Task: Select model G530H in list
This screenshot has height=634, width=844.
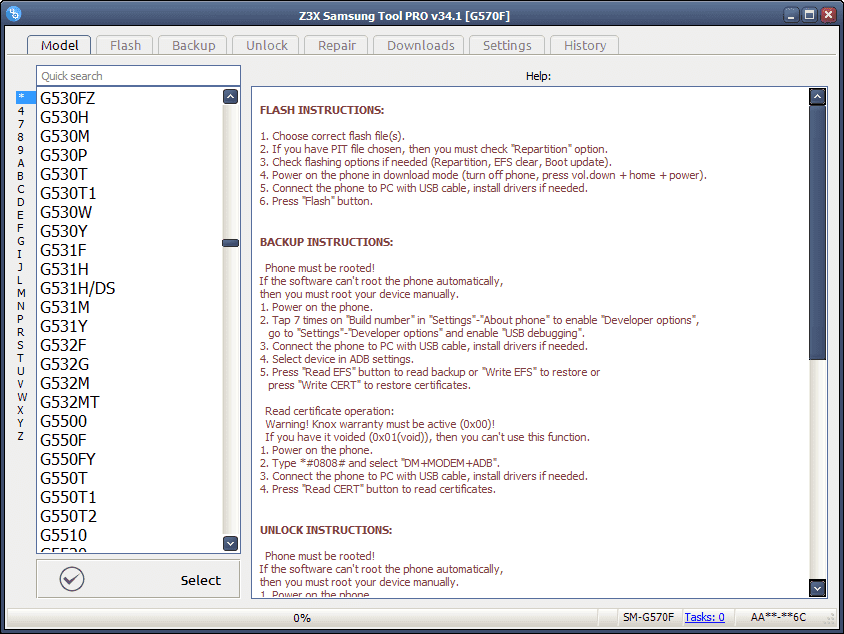Action: point(64,117)
